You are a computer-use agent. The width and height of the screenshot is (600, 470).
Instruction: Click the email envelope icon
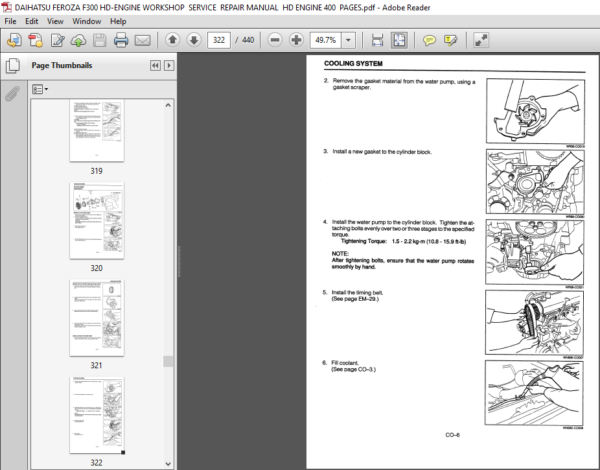[142, 40]
